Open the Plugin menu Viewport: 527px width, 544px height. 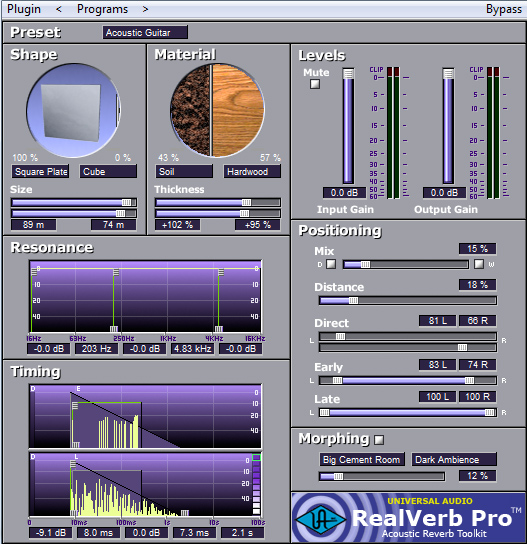click(24, 9)
